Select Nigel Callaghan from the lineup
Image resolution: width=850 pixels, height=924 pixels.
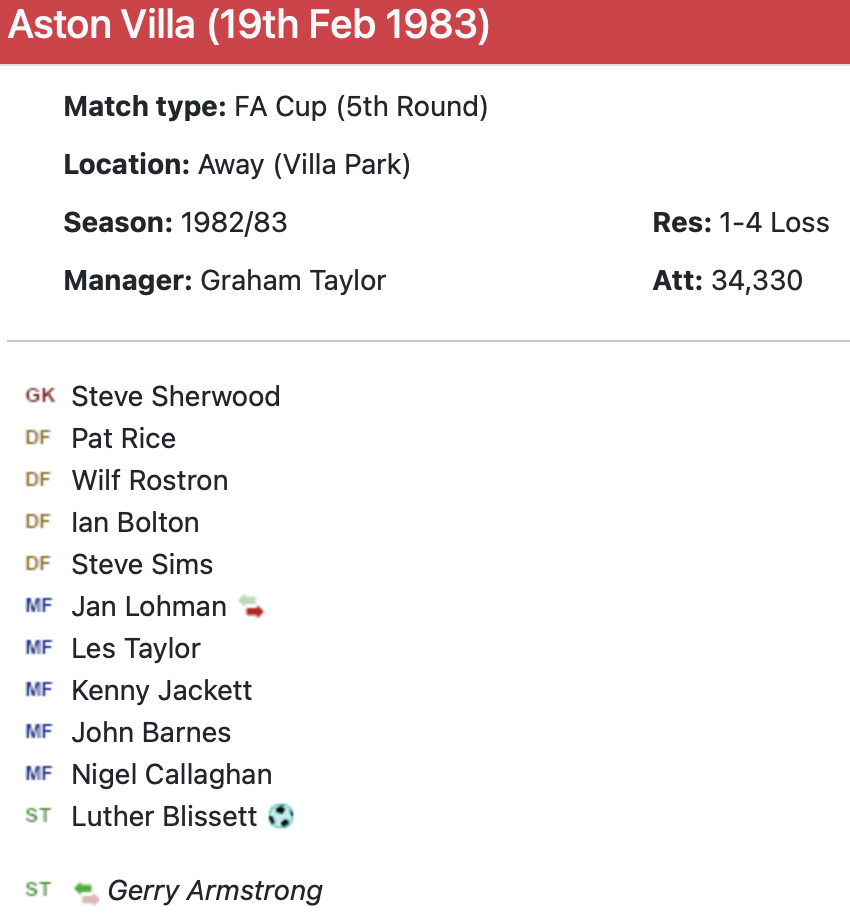[x=171, y=775]
